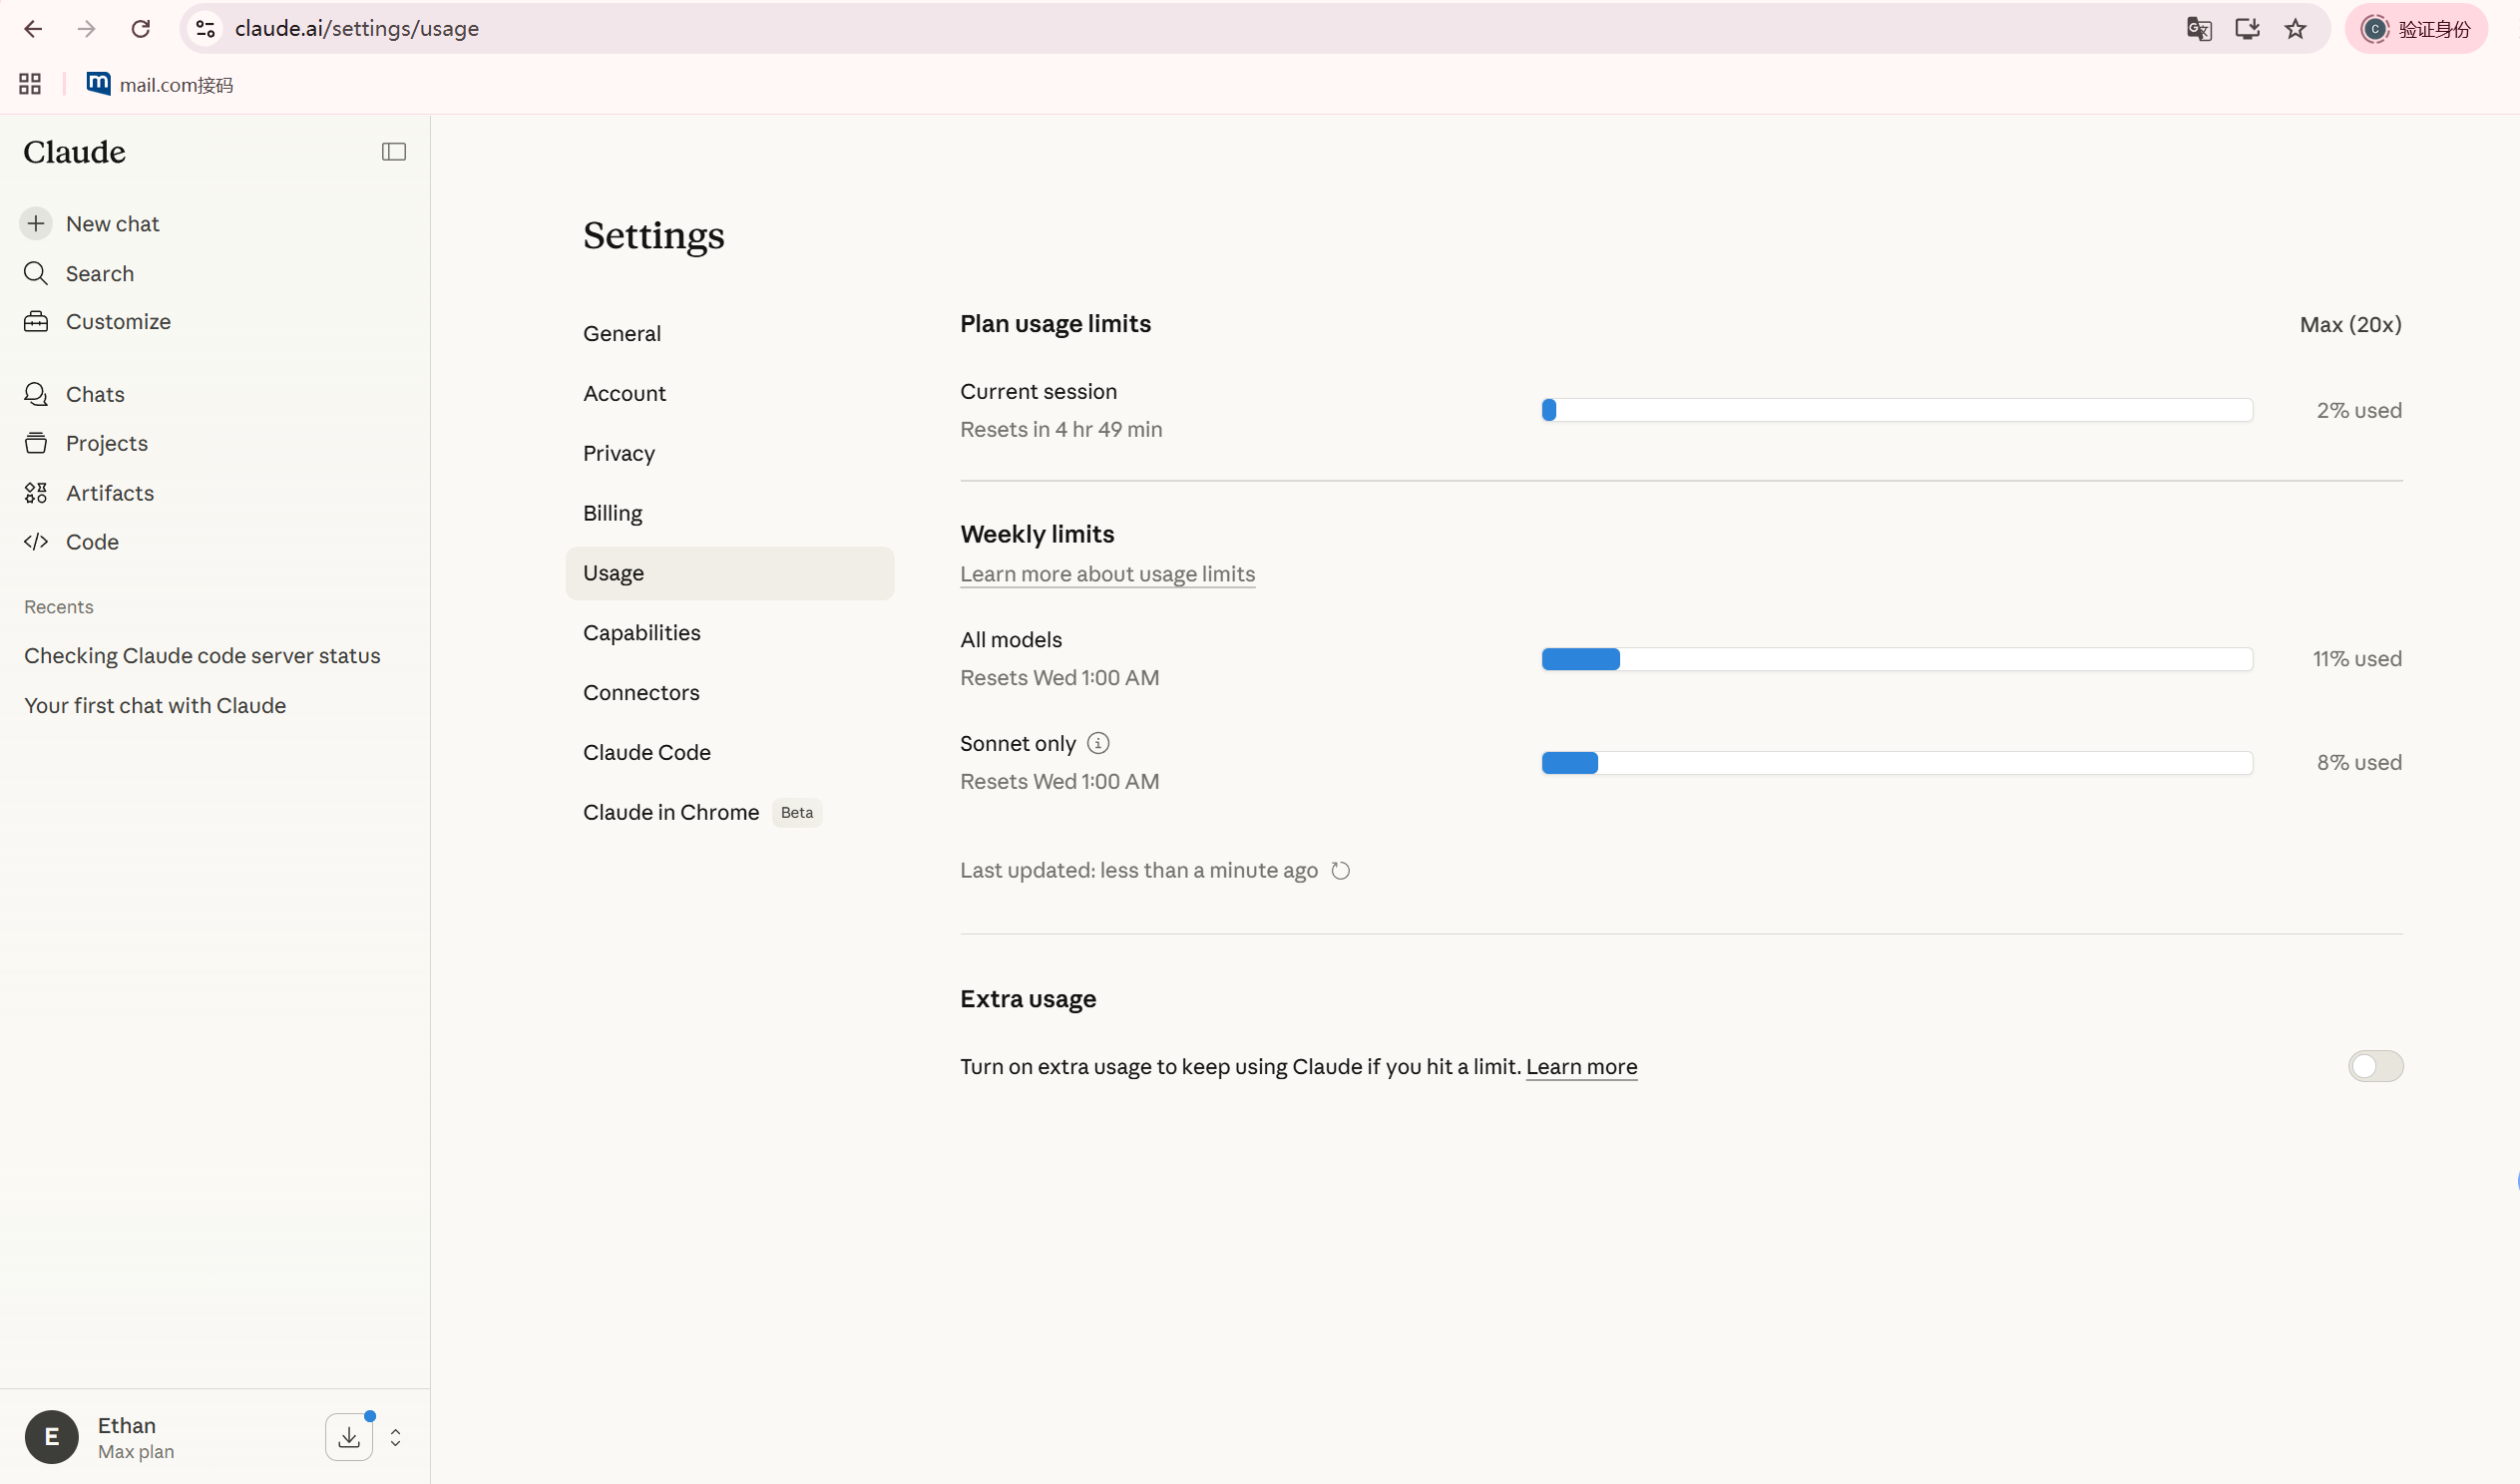Screen dimensions: 2520x1484
Task: Follow the Learn more about usage limits link
Action: coord(1107,574)
